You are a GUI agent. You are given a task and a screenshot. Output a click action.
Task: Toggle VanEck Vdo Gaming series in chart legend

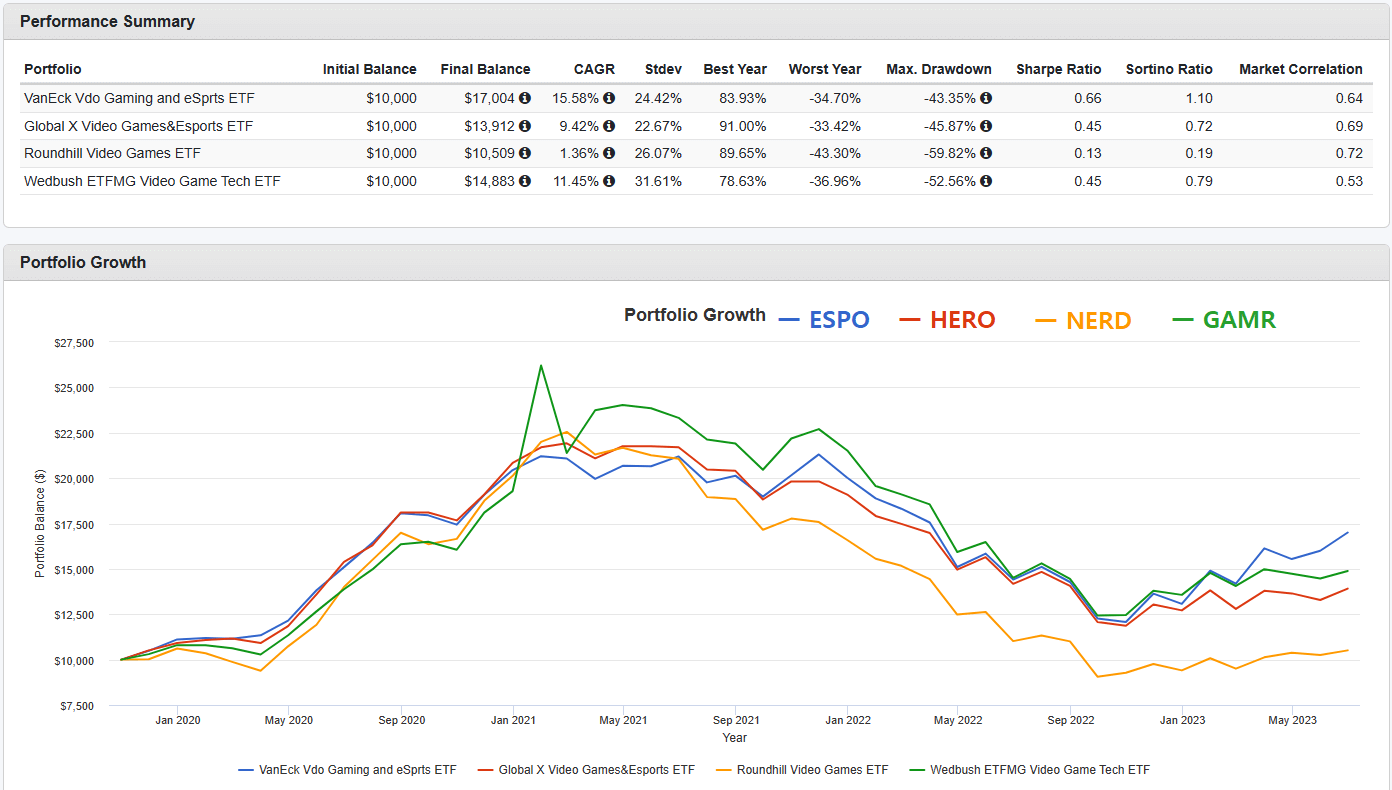347,770
